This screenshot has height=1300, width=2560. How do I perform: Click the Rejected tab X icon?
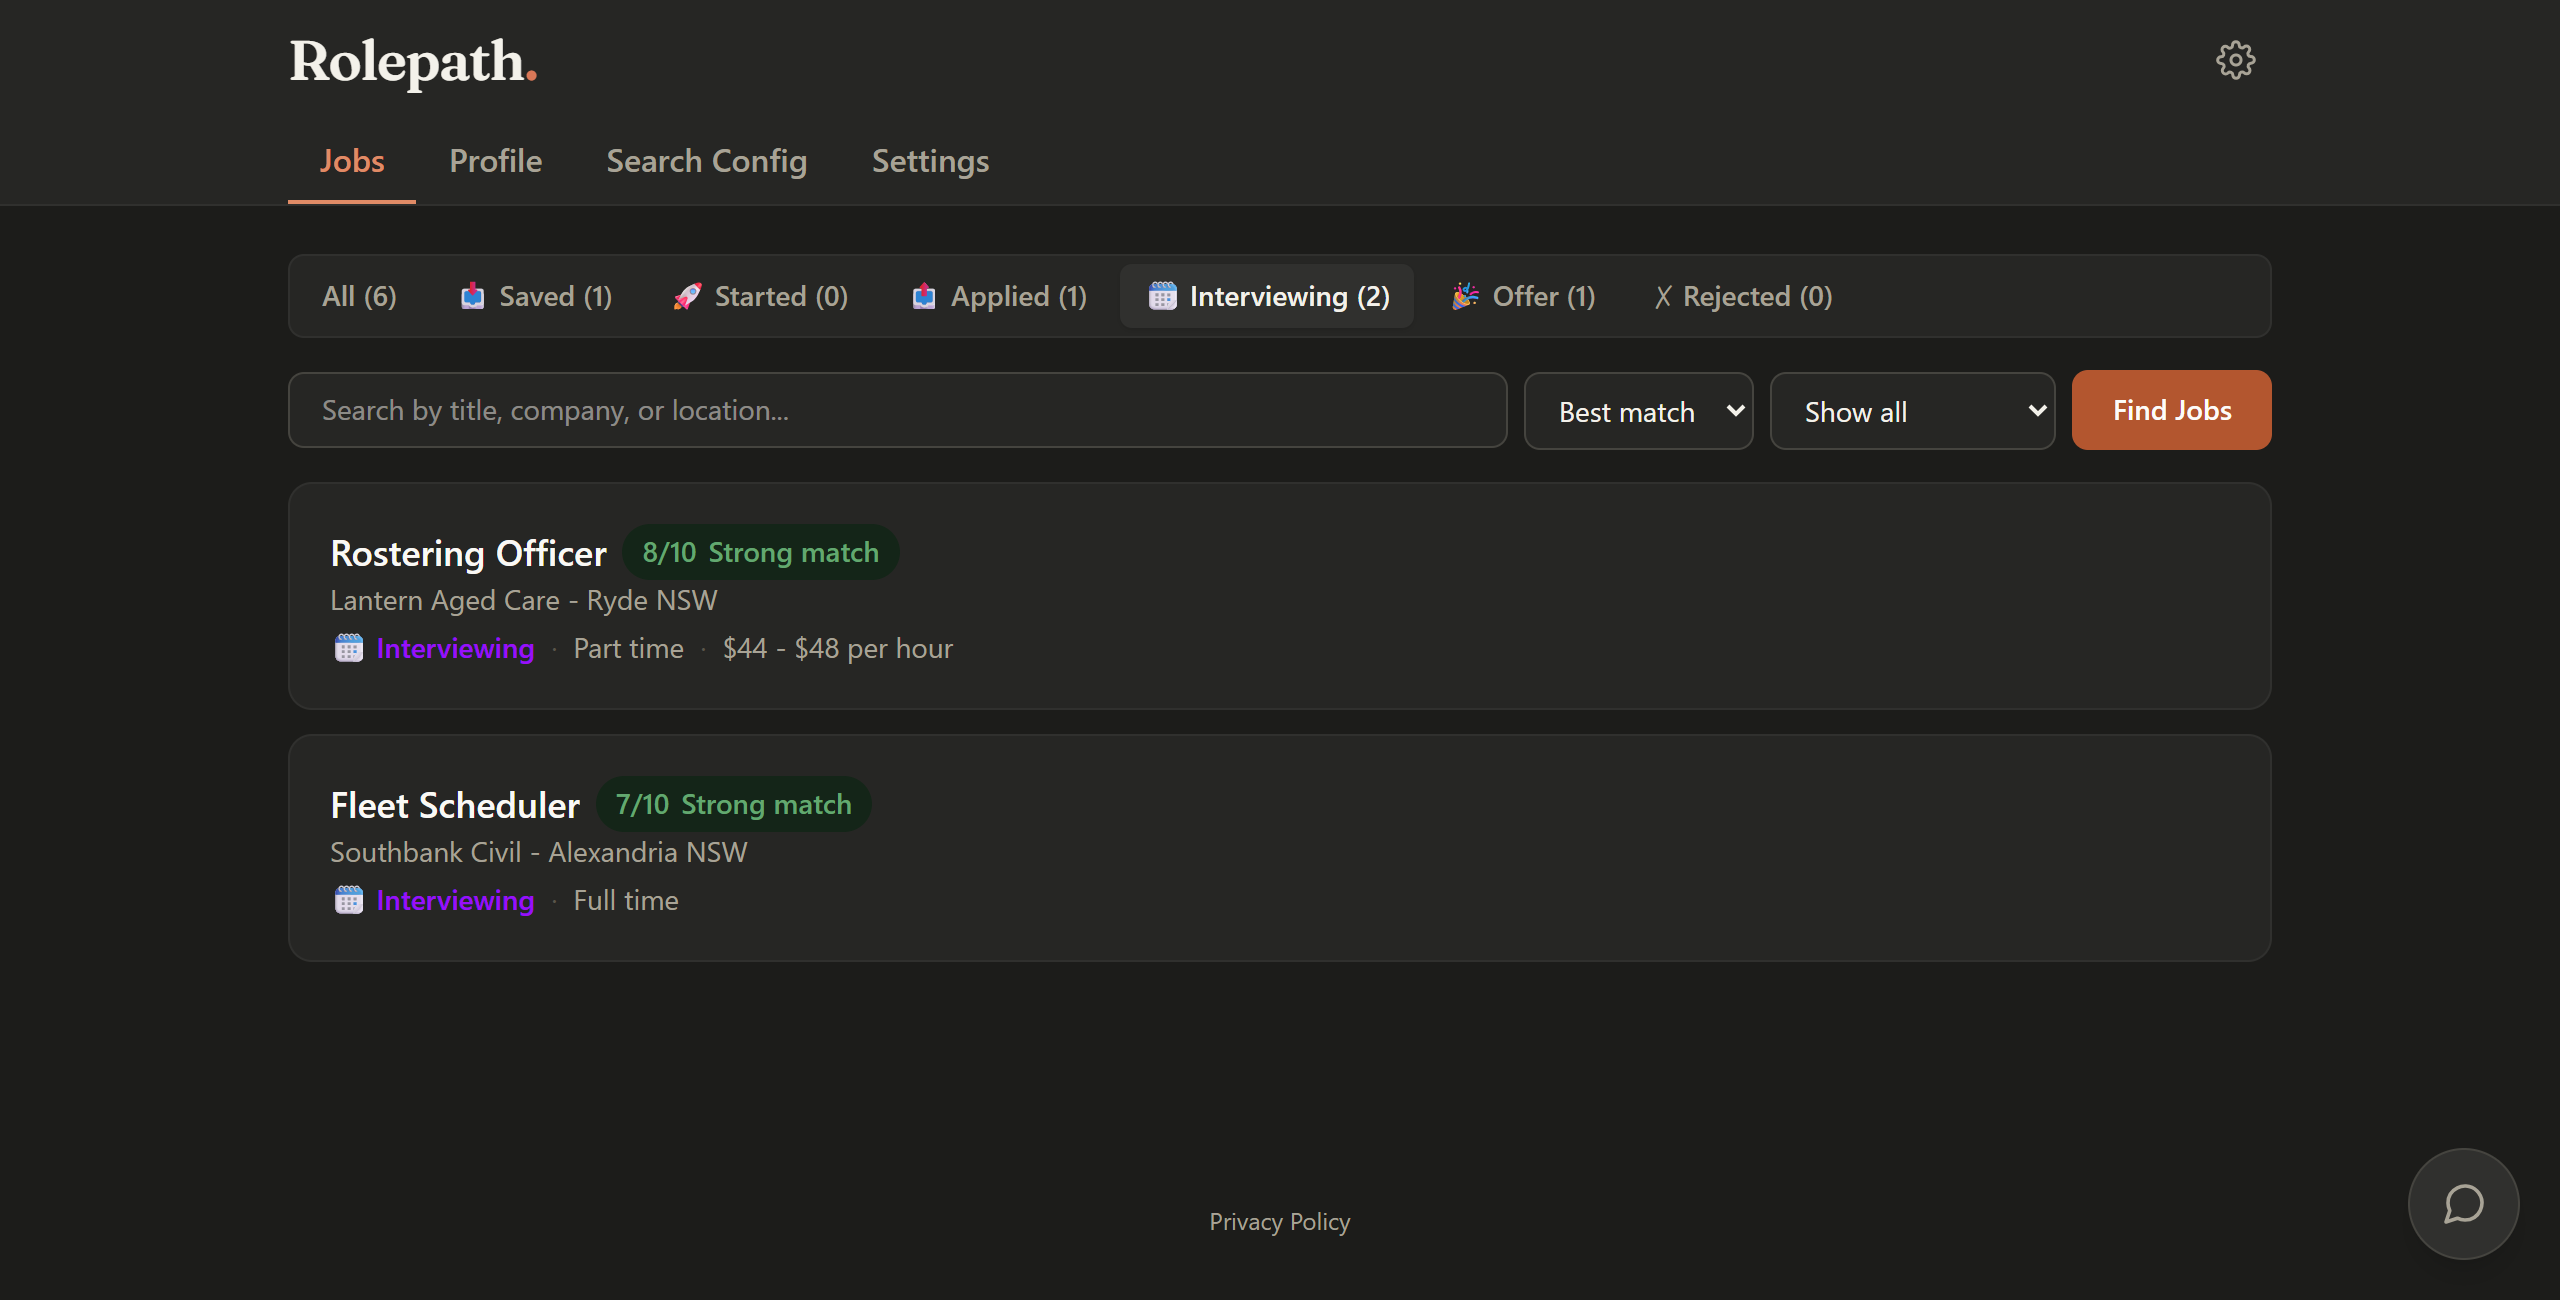pyautogui.click(x=1662, y=297)
